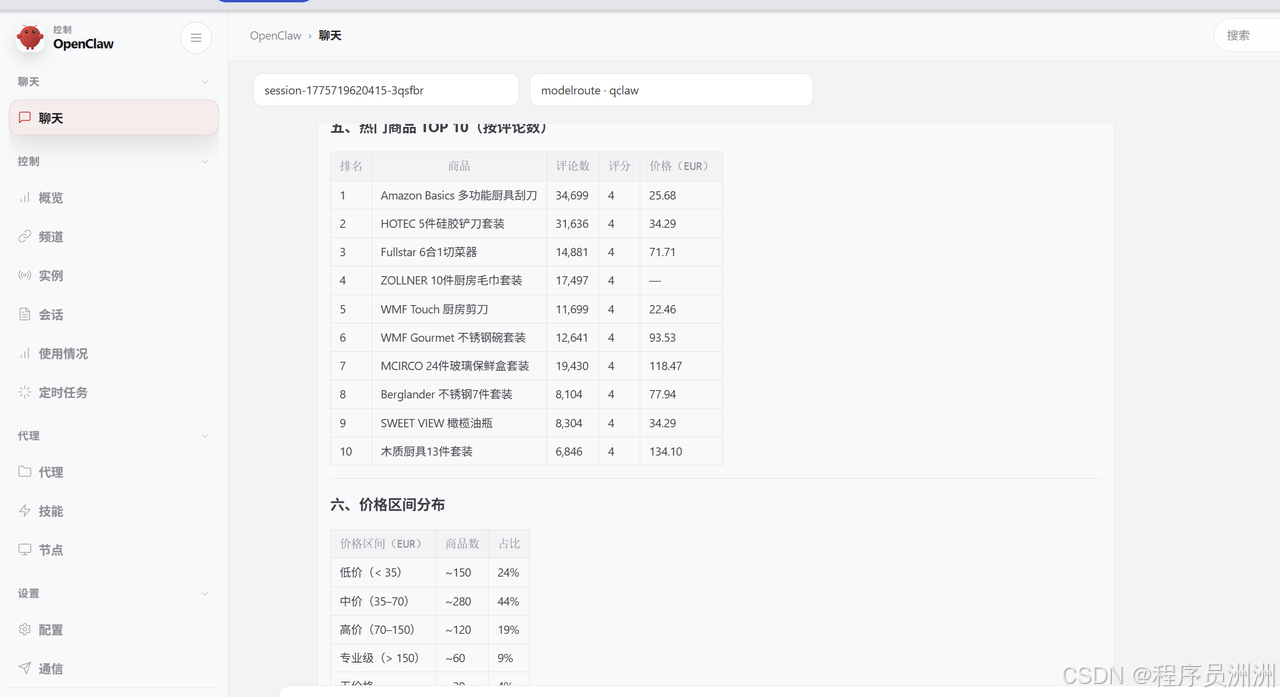Click the OpenClaw breadcrumb link

[275, 36]
